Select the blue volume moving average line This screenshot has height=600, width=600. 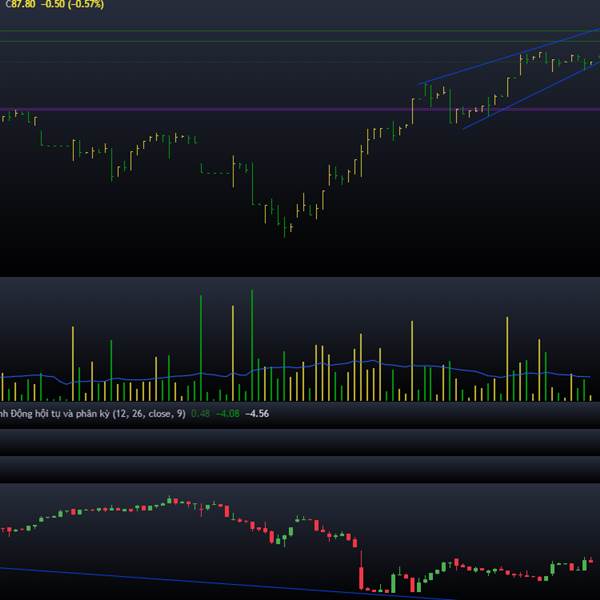coord(295,367)
